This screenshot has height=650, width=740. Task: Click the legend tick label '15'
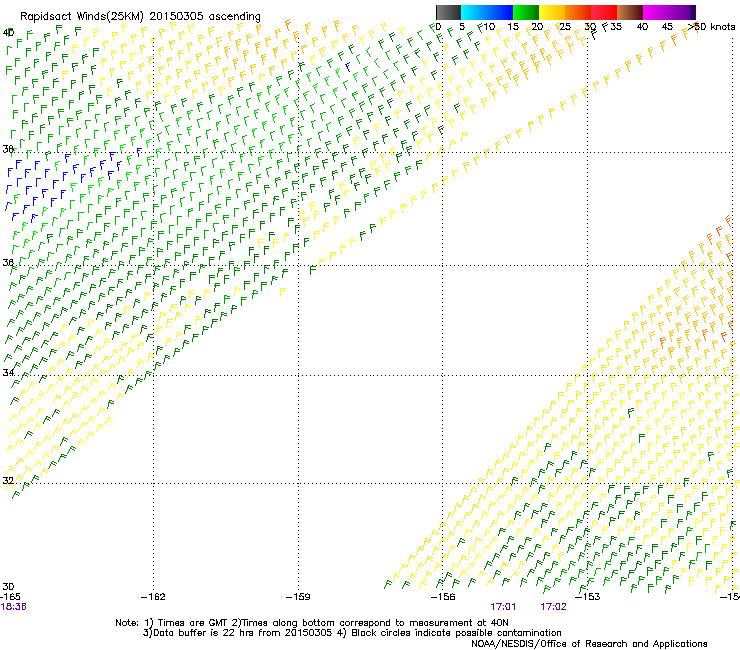[513, 27]
